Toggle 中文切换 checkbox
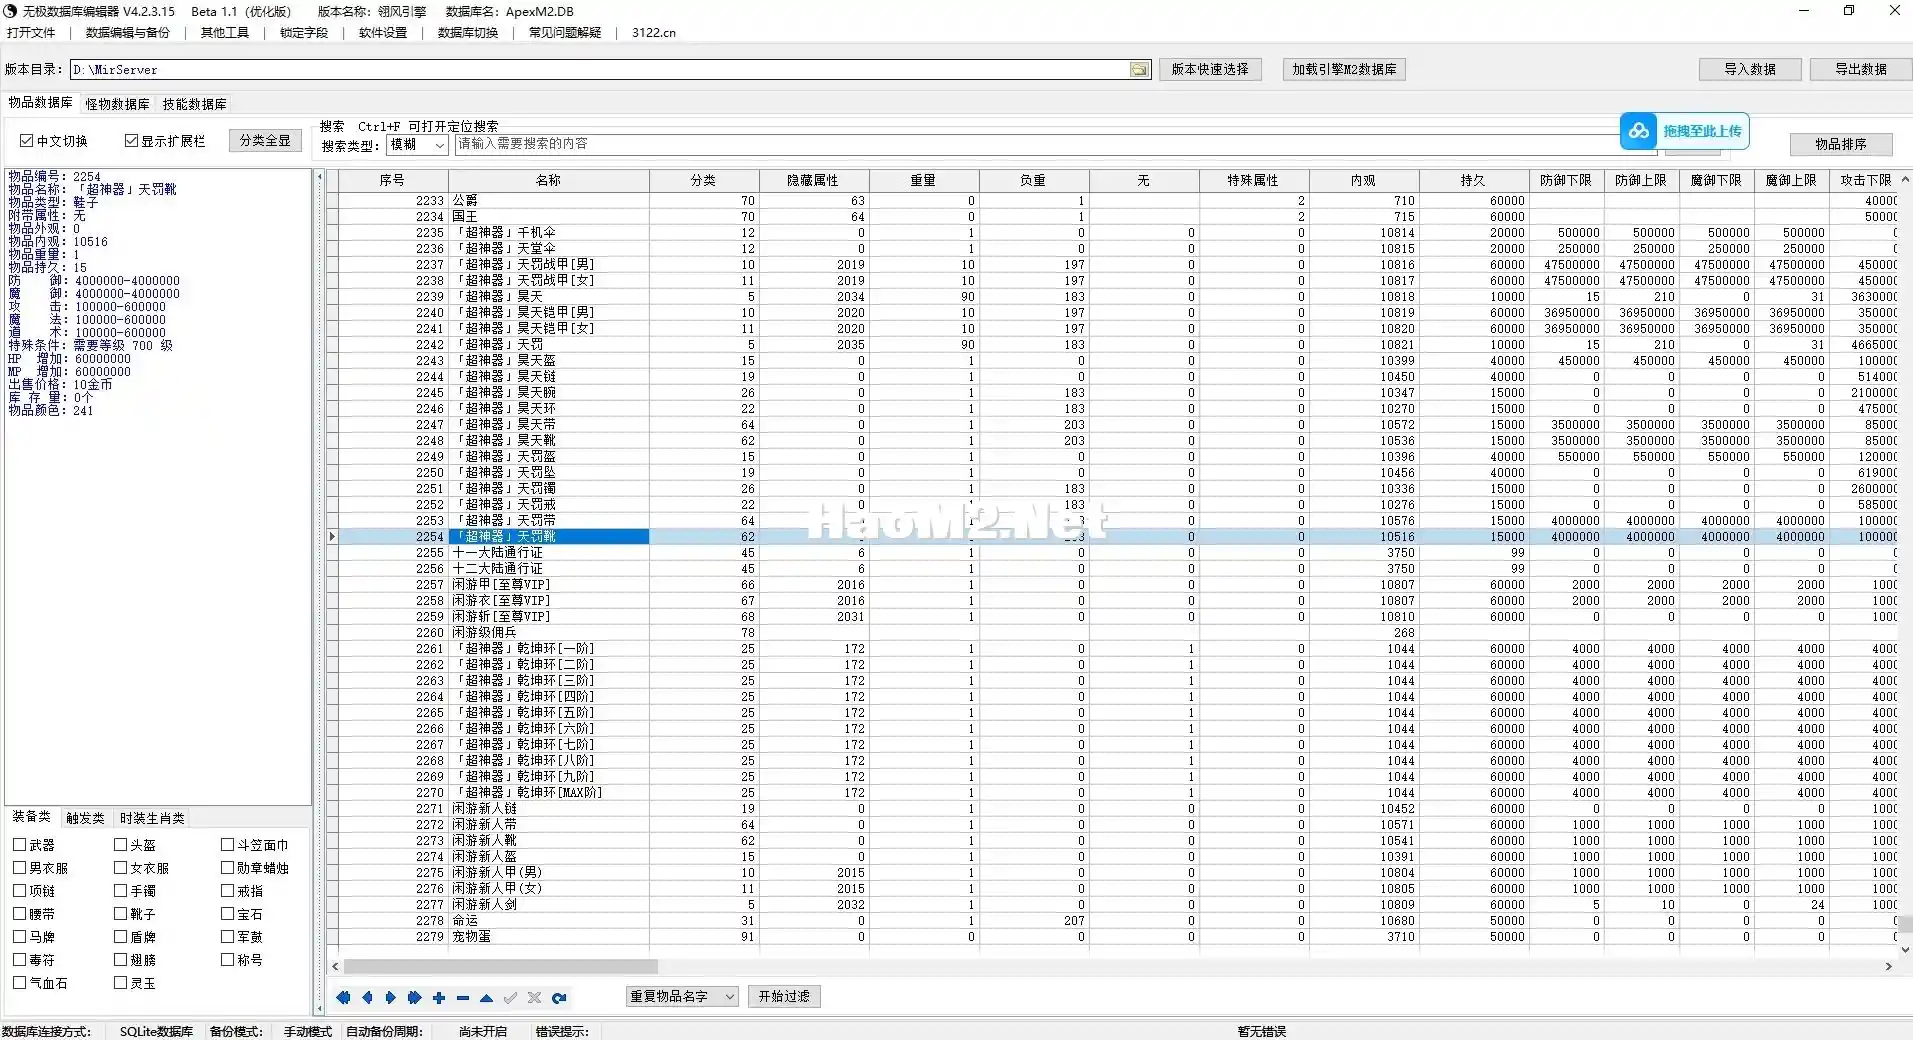The image size is (1913, 1040). click(x=27, y=141)
